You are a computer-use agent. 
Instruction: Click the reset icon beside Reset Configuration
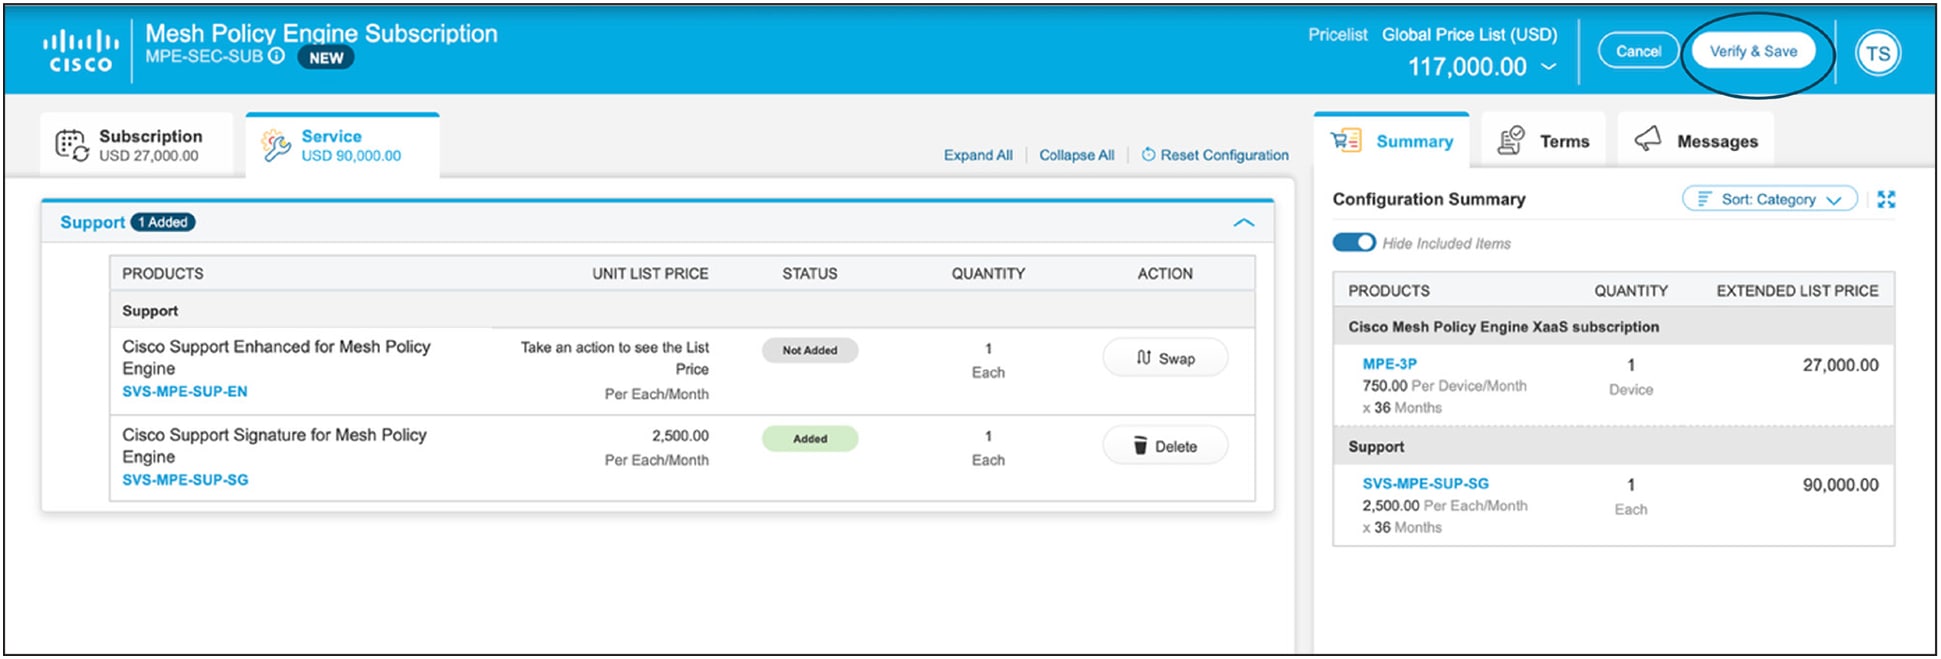(1148, 155)
